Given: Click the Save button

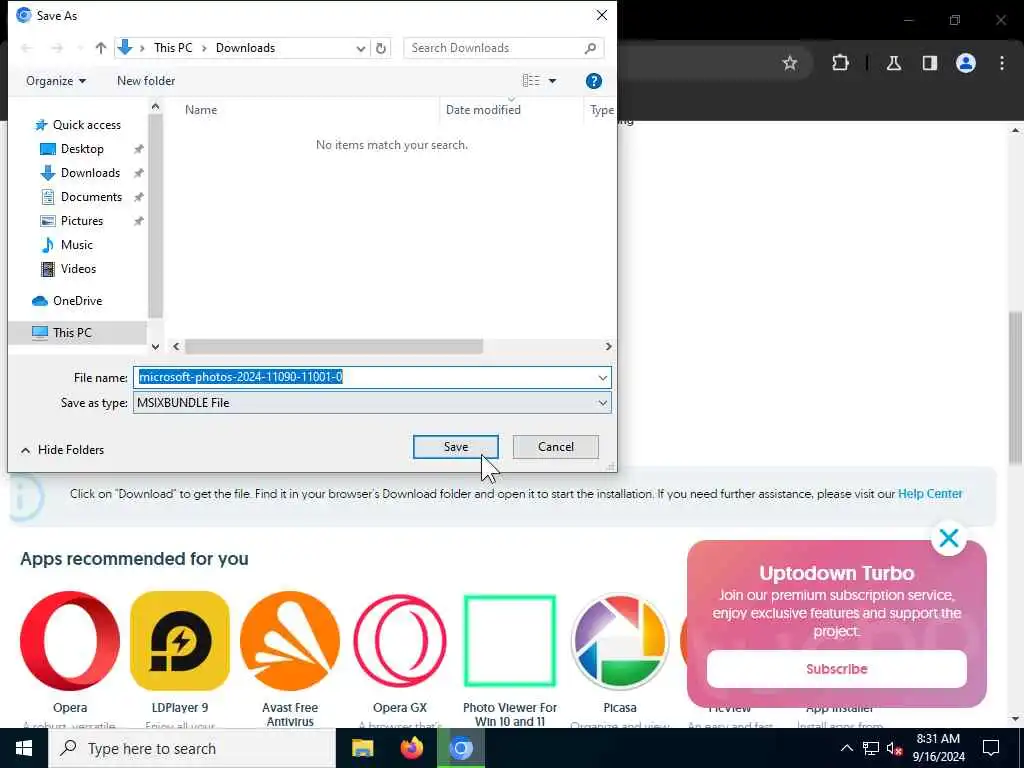Looking at the screenshot, I should 455,447.
